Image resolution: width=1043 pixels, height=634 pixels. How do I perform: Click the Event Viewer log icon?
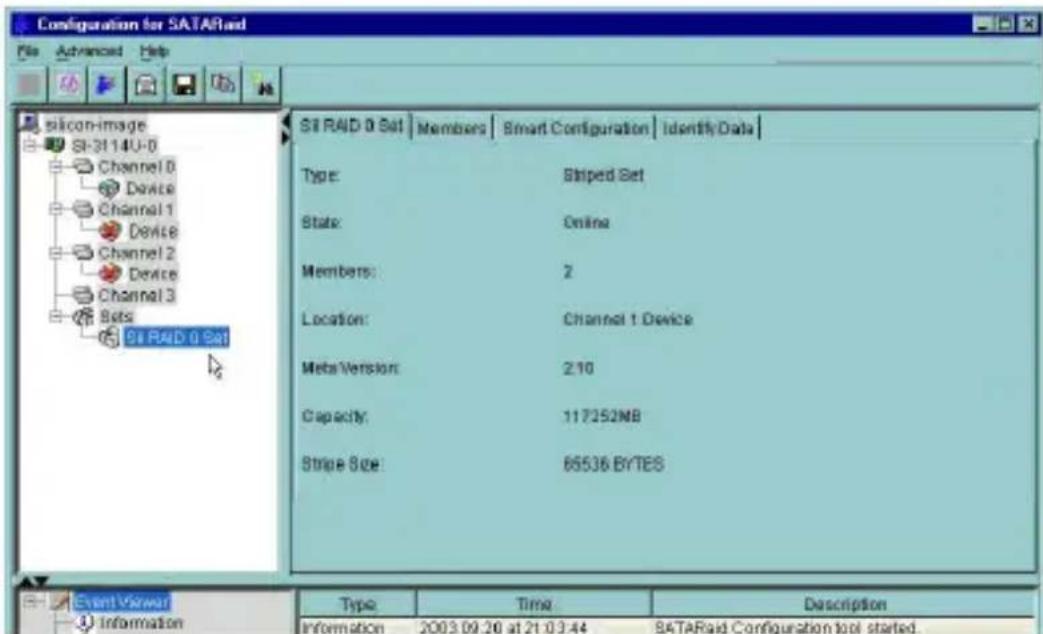[60, 602]
